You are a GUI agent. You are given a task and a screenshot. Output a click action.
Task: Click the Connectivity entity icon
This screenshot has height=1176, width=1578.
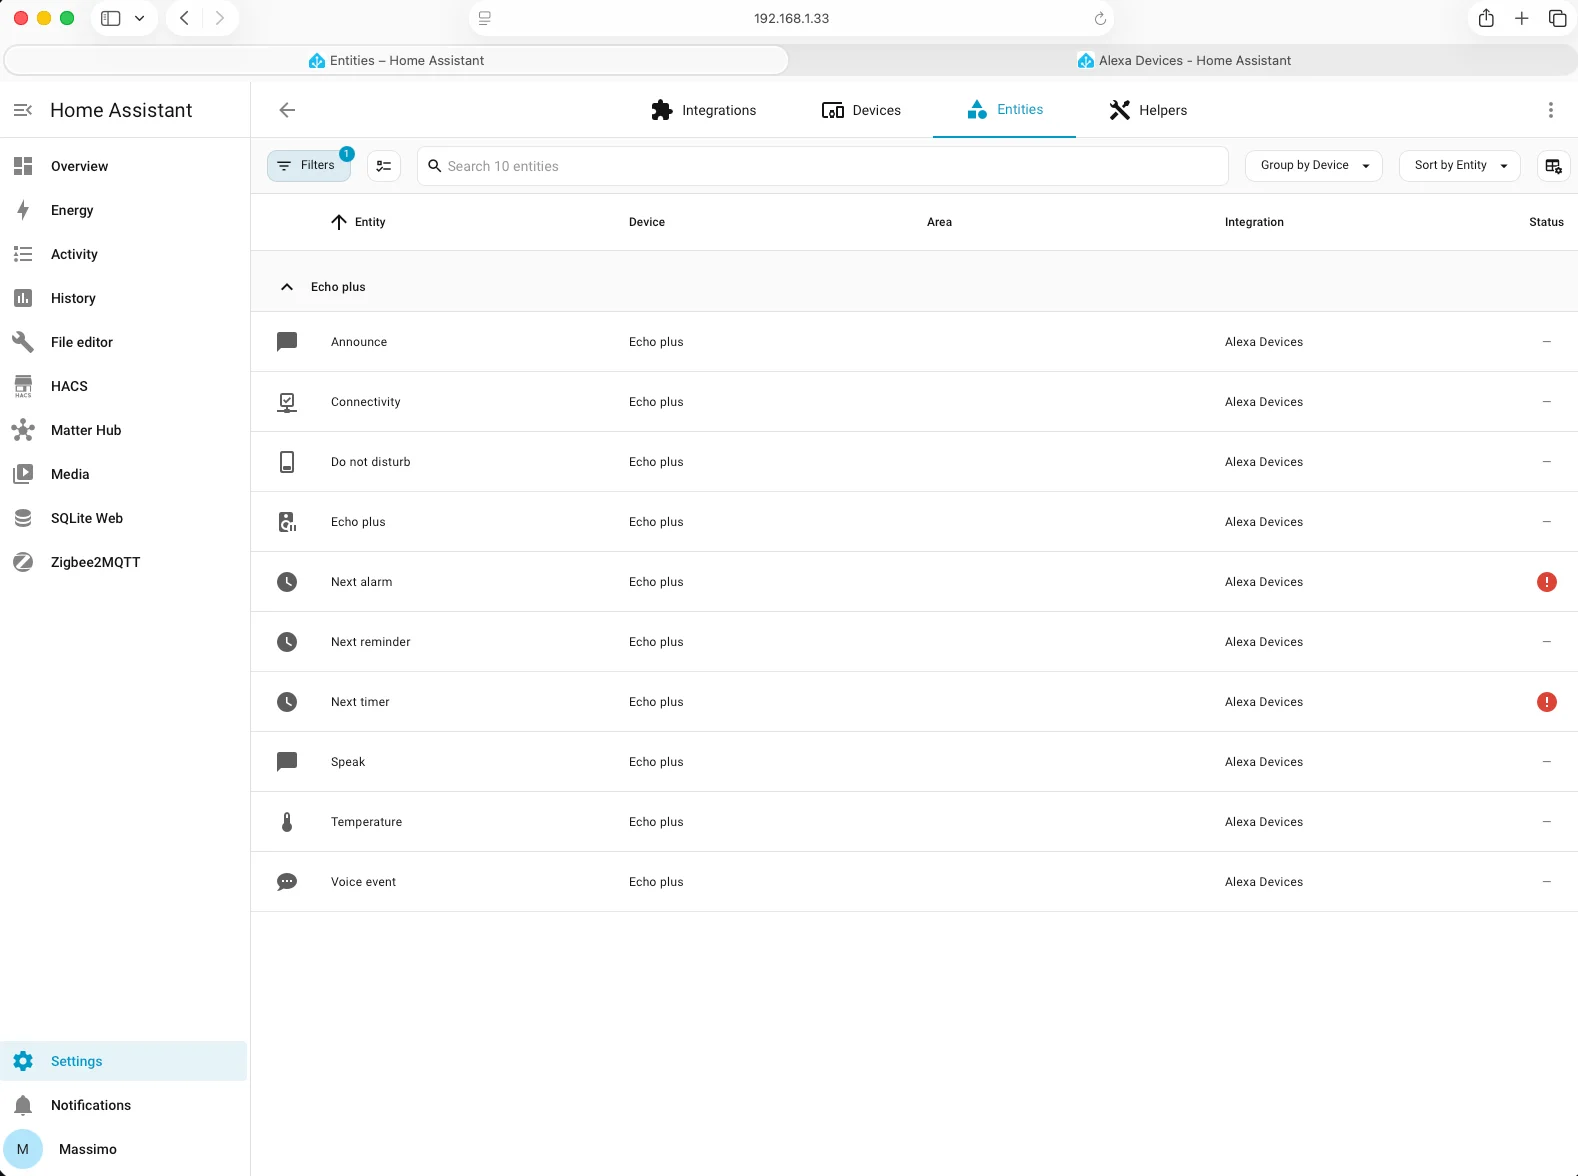pos(287,402)
